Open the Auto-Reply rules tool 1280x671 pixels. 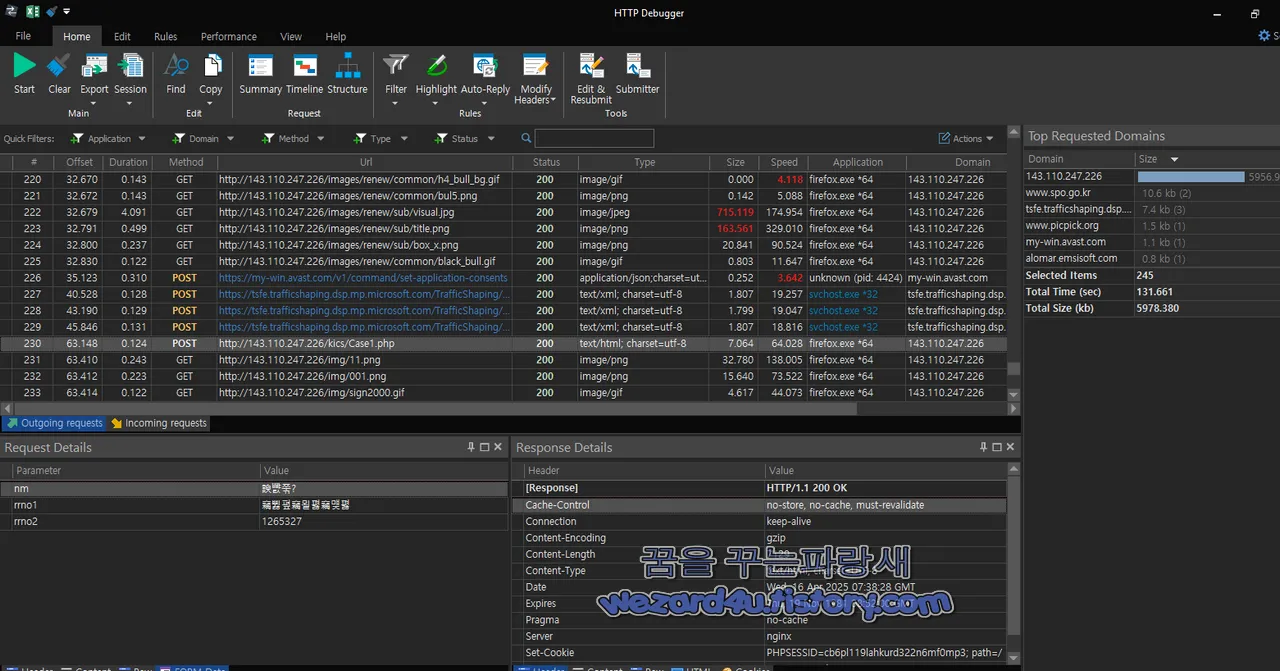[x=485, y=75]
